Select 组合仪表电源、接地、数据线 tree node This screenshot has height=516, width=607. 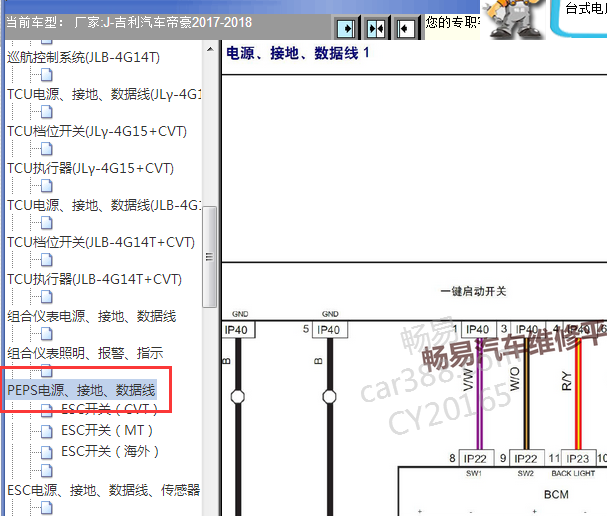92,316
